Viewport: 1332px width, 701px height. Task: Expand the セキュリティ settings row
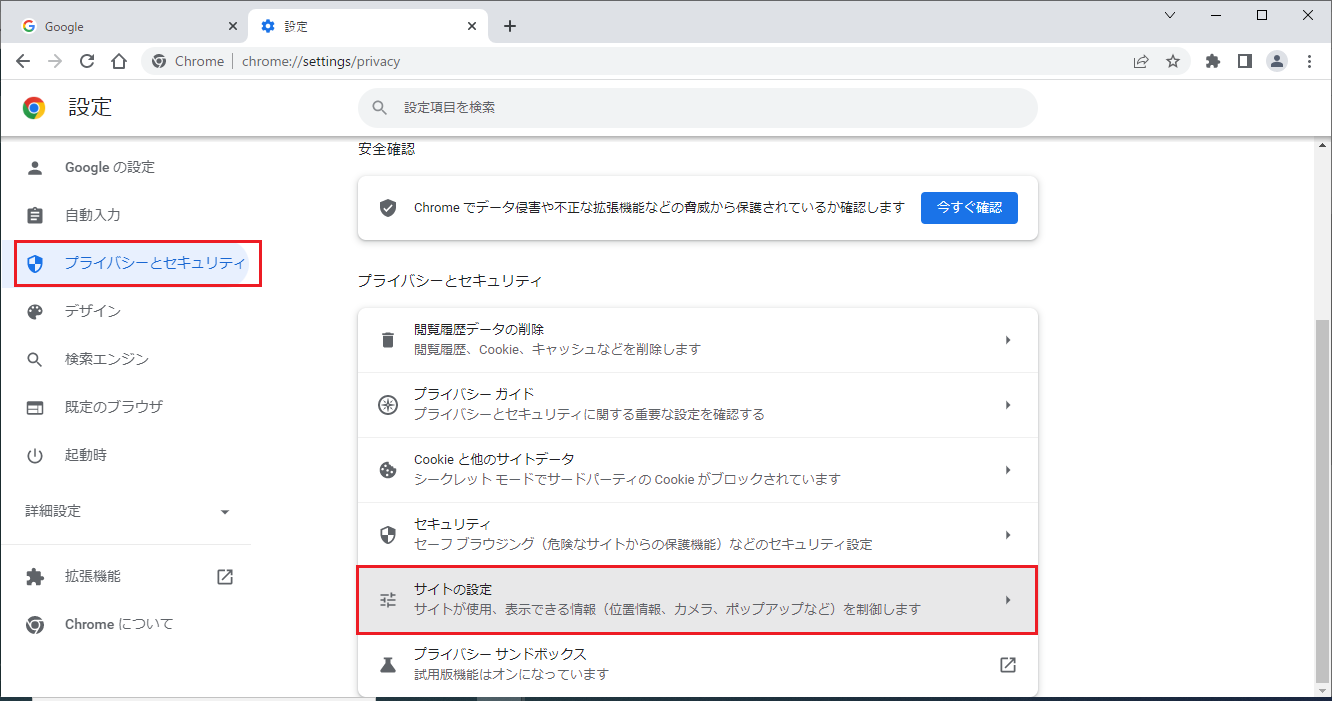[697, 535]
